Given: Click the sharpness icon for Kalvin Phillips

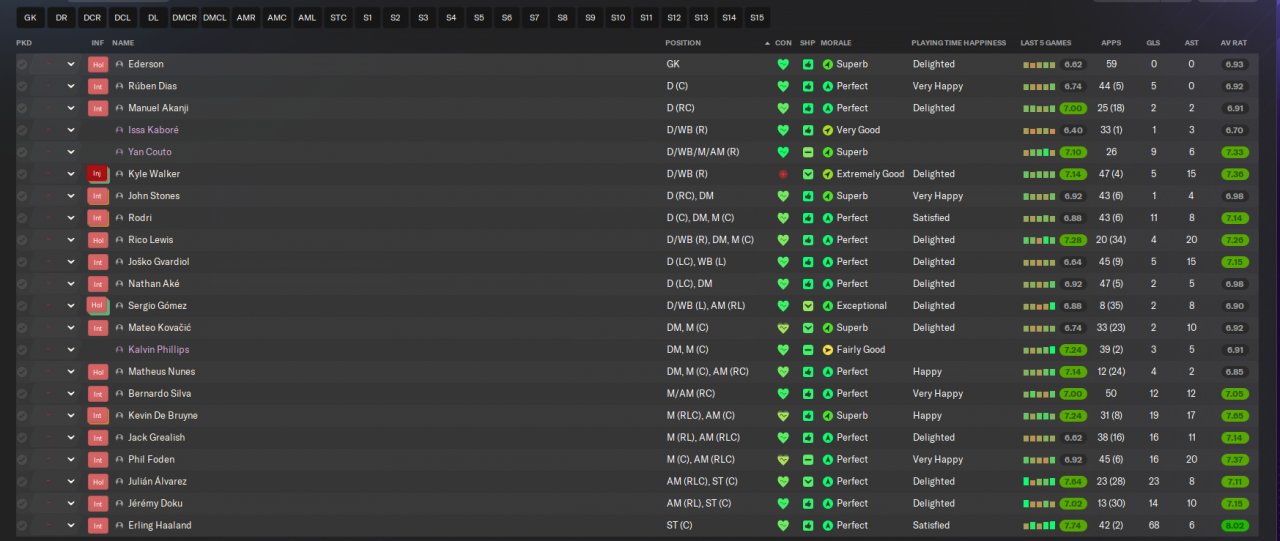Looking at the screenshot, I should pos(808,350).
